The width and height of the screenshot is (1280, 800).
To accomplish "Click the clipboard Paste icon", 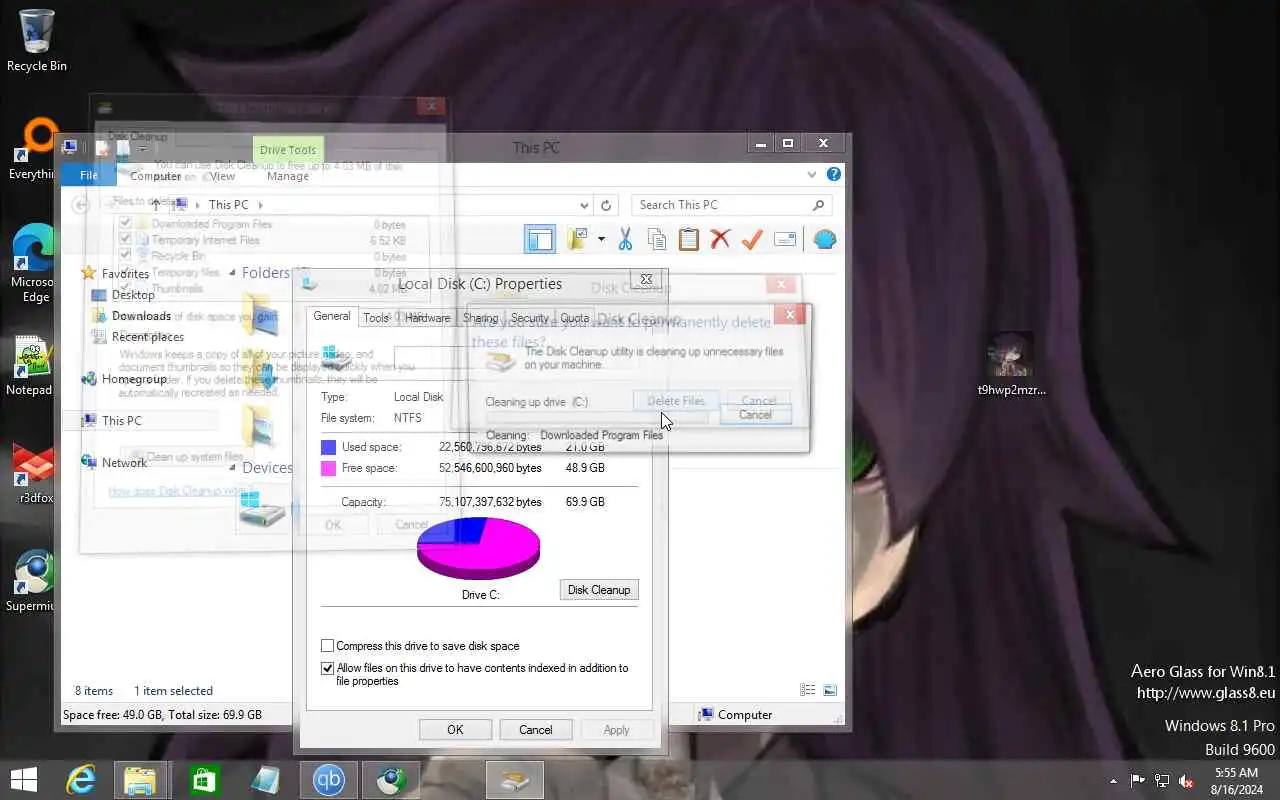I will 689,239.
